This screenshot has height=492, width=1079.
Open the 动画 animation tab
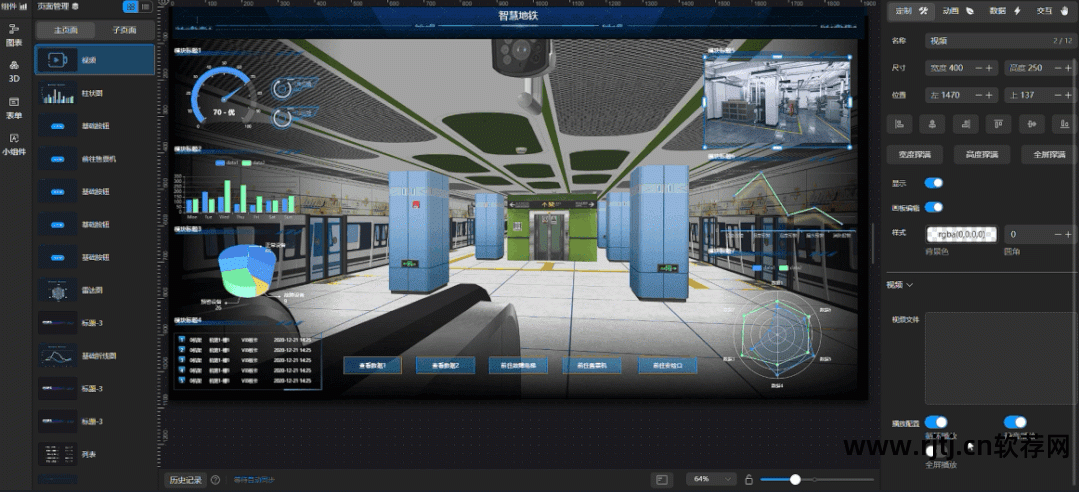[959, 11]
